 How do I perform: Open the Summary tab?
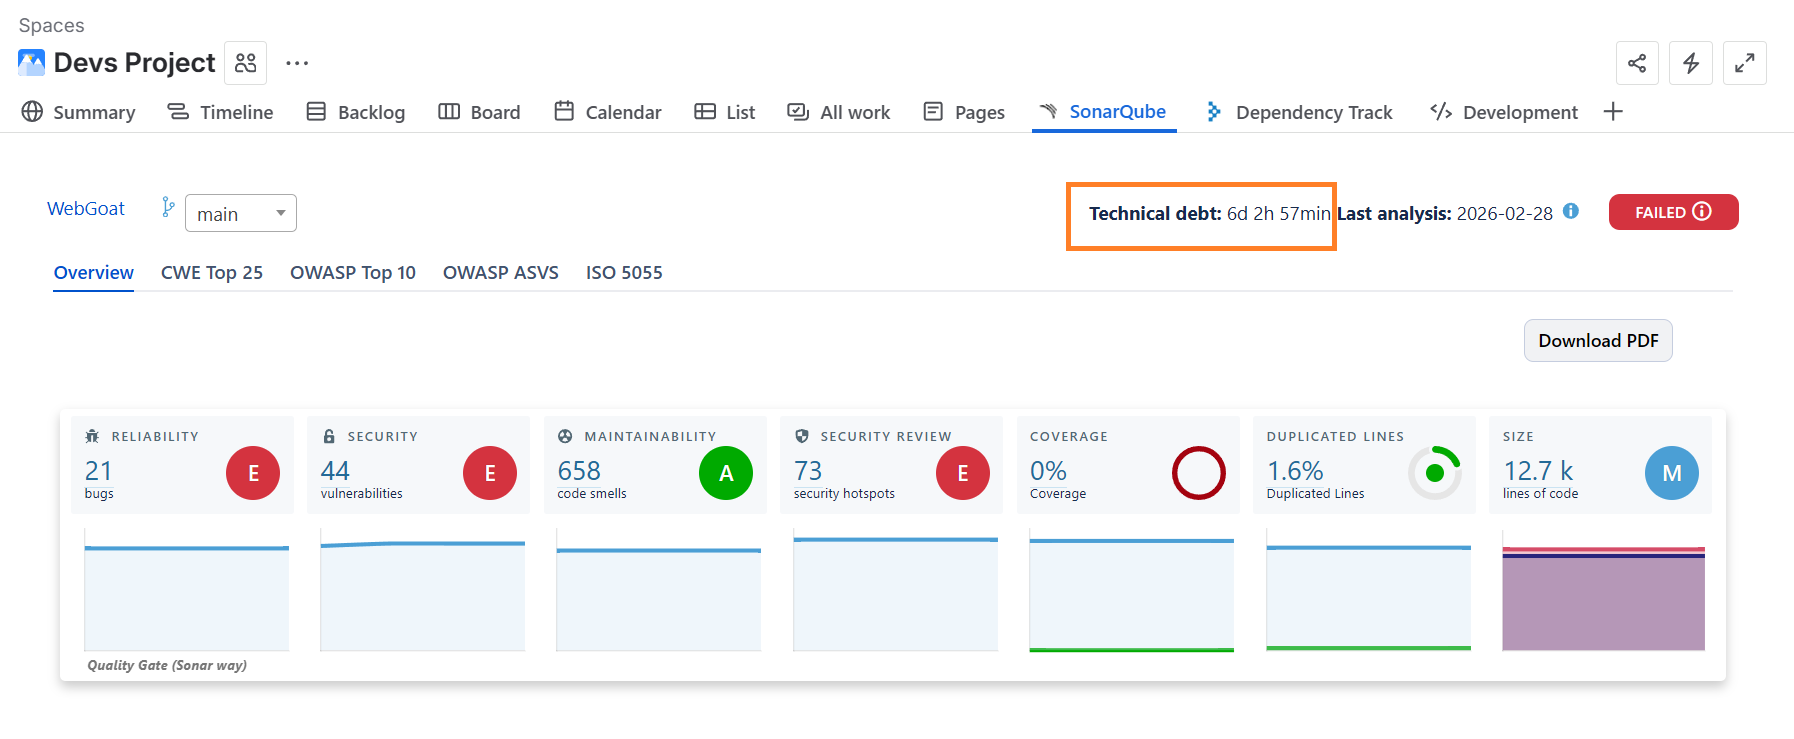pos(78,112)
